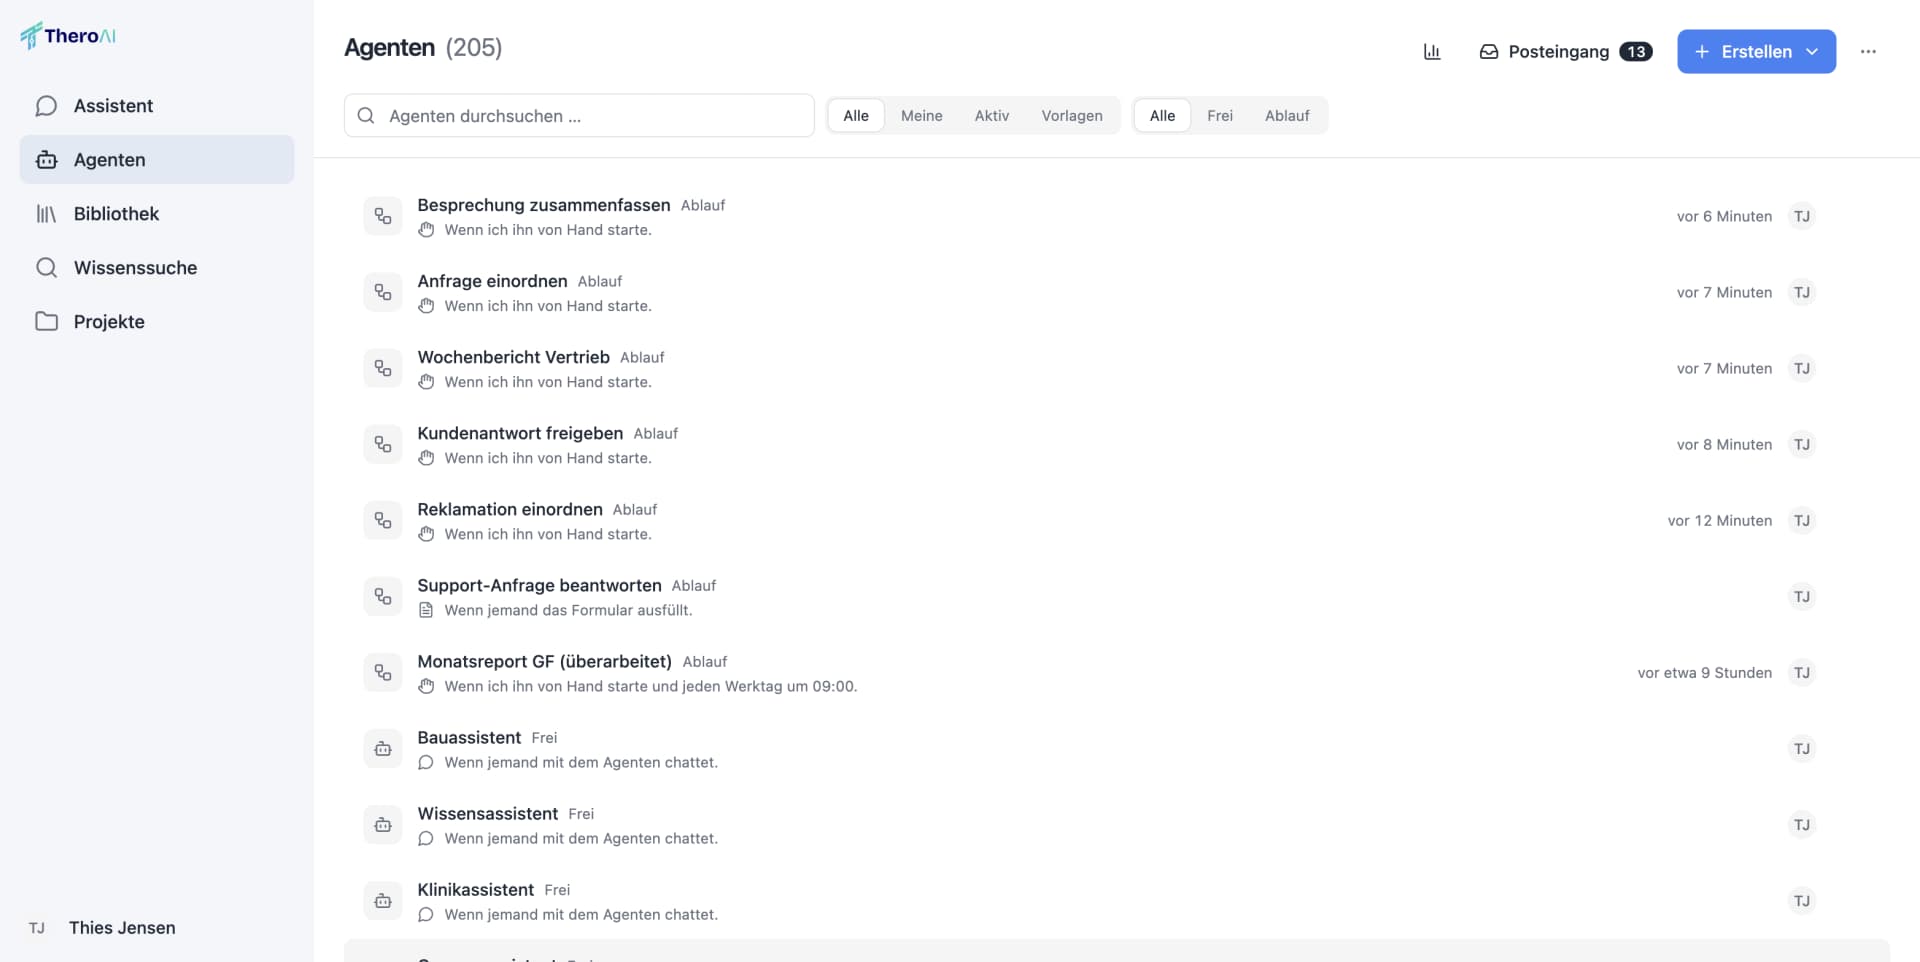
Task: Open the three-dots more options menu
Action: [1868, 52]
